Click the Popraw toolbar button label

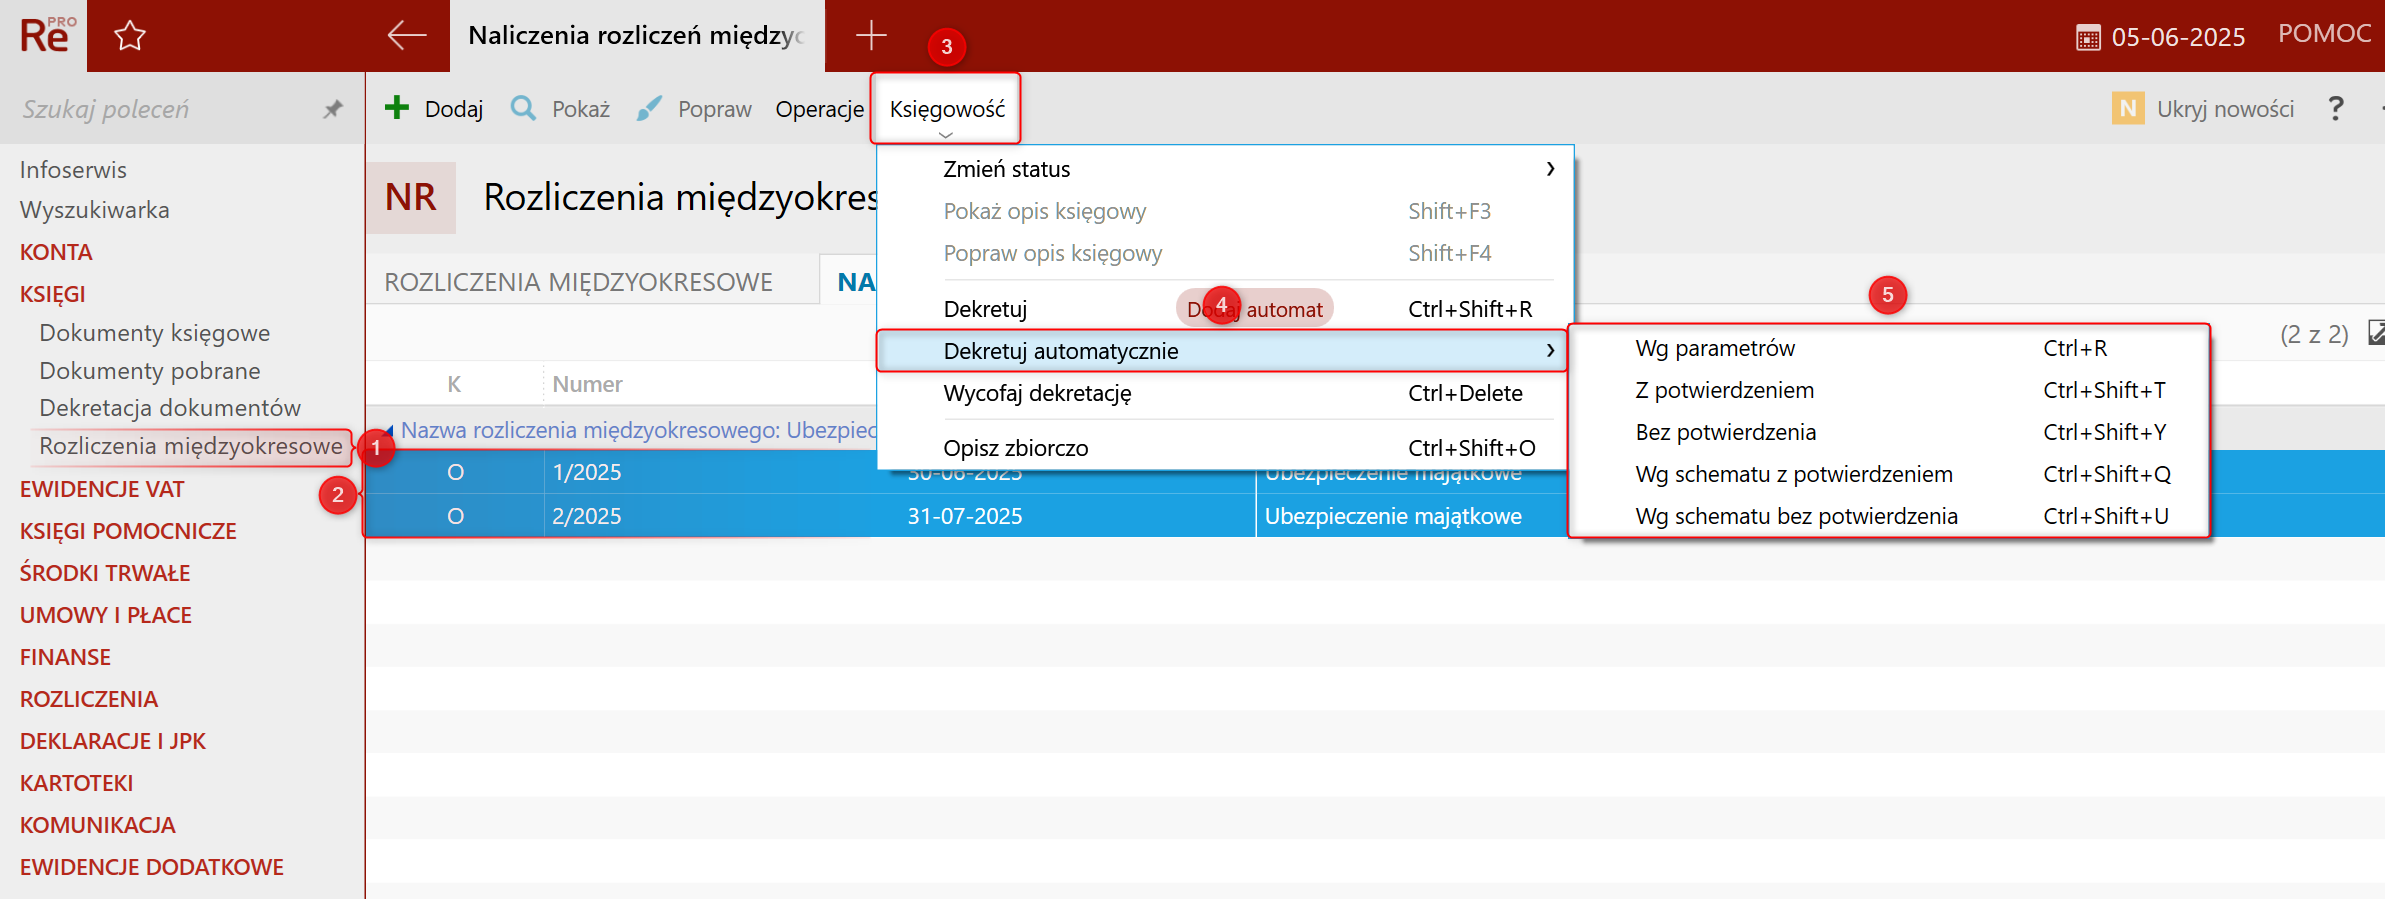click(x=714, y=109)
